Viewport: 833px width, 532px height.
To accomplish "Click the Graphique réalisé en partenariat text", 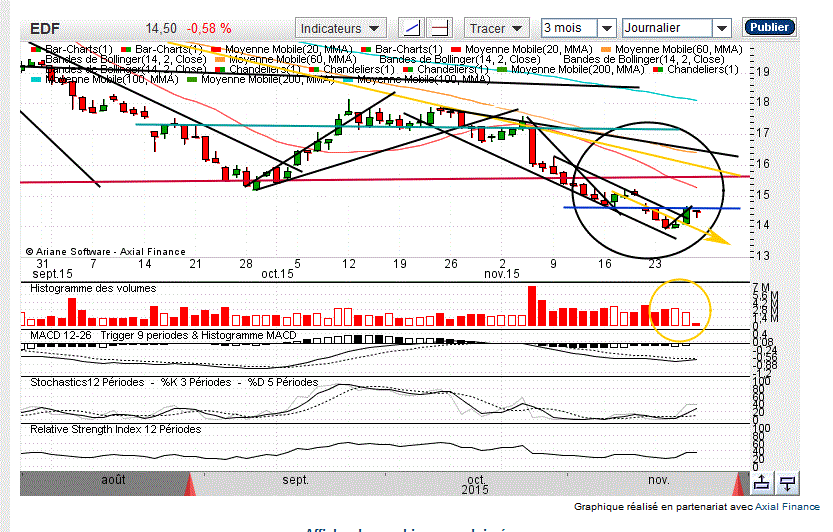I will pyautogui.click(x=664, y=507).
